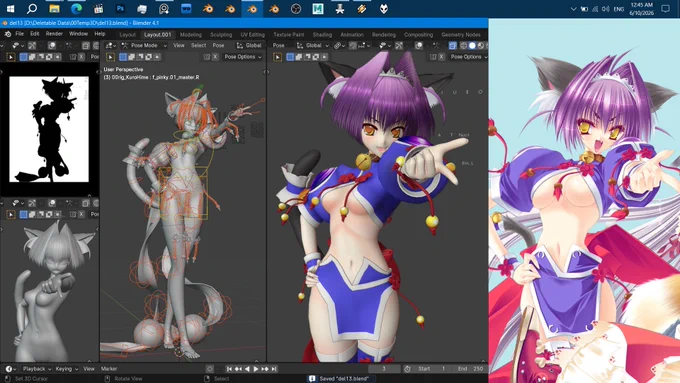Viewport: 680px width, 383px height.
Task: Play the animation forward
Action: (x=256, y=369)
